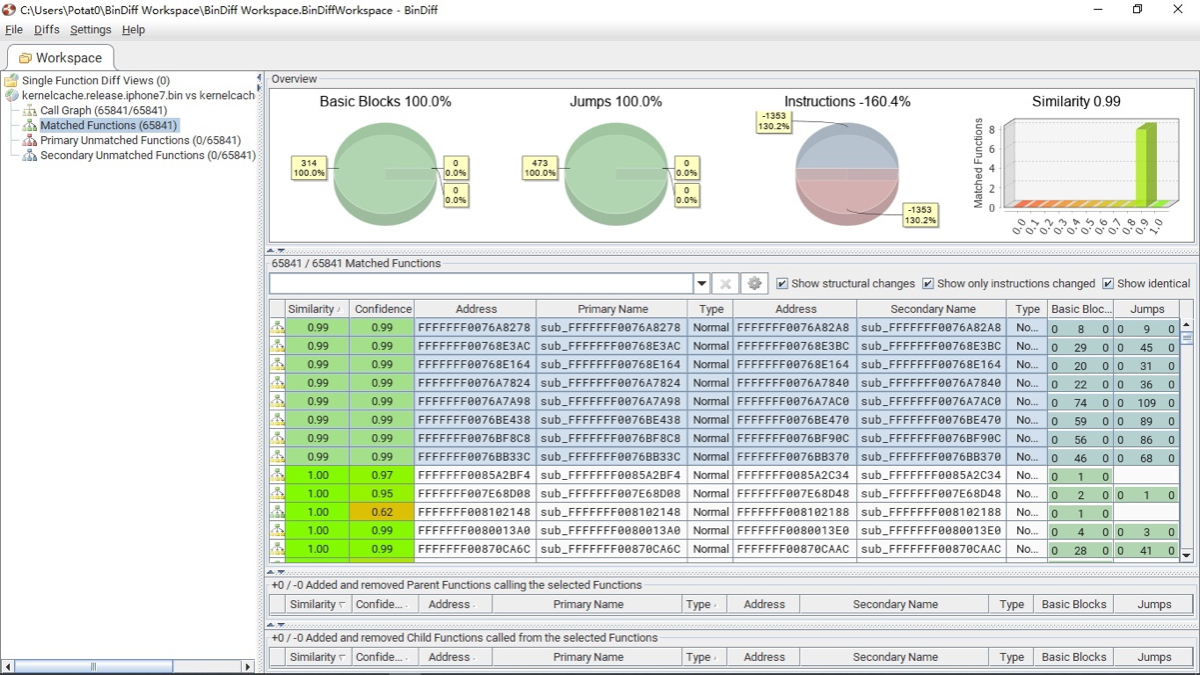Image resolution: width=1200 pixels, height=675 pixels.
Task: Click the workspace tree horizontal scrollbar thumb
Action: click(93, 666)
